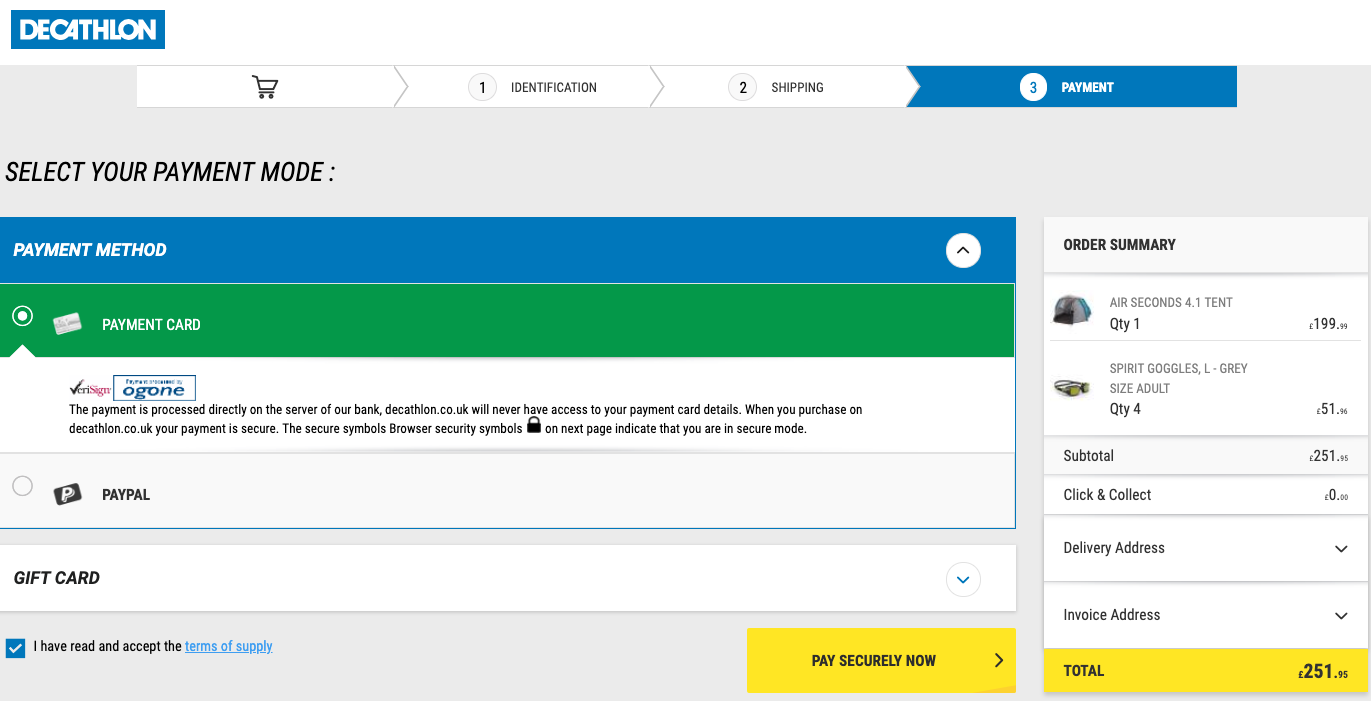
Task: Open the shopping cart step icon
Action: coord(265,86)
